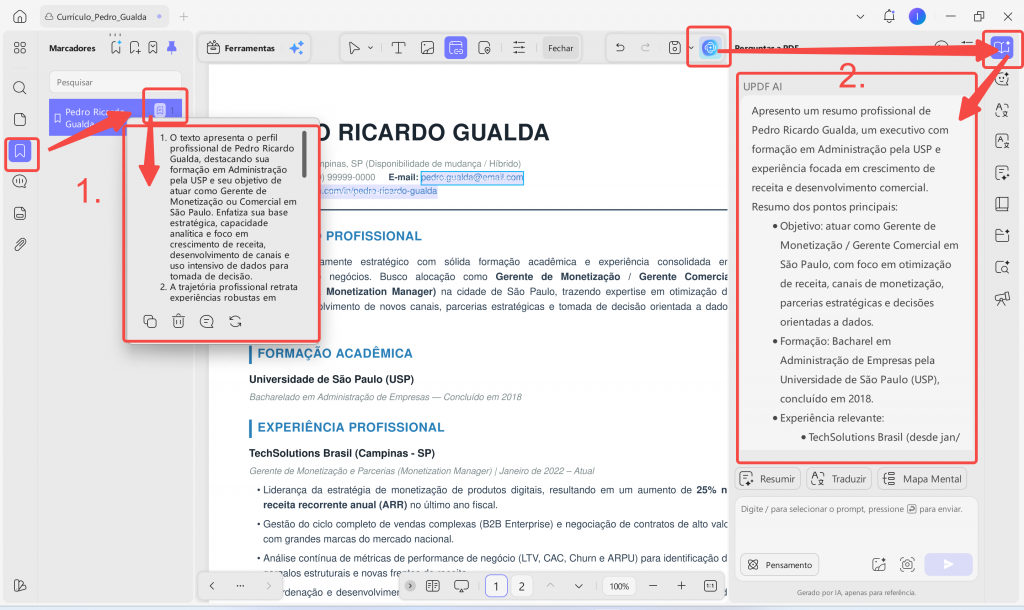Click the AI search icon in right sidebar
The image size is (1024, 610).
1002,266
